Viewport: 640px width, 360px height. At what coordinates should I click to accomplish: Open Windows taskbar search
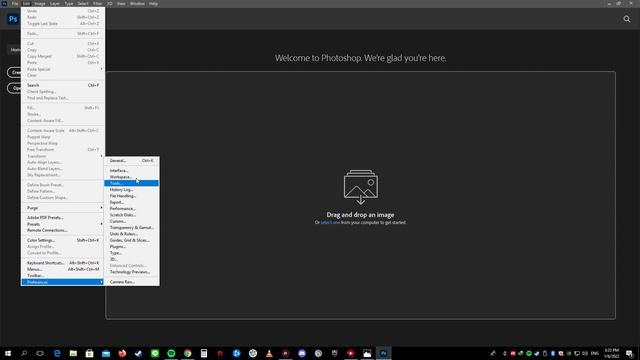click(x=24, y=353)
